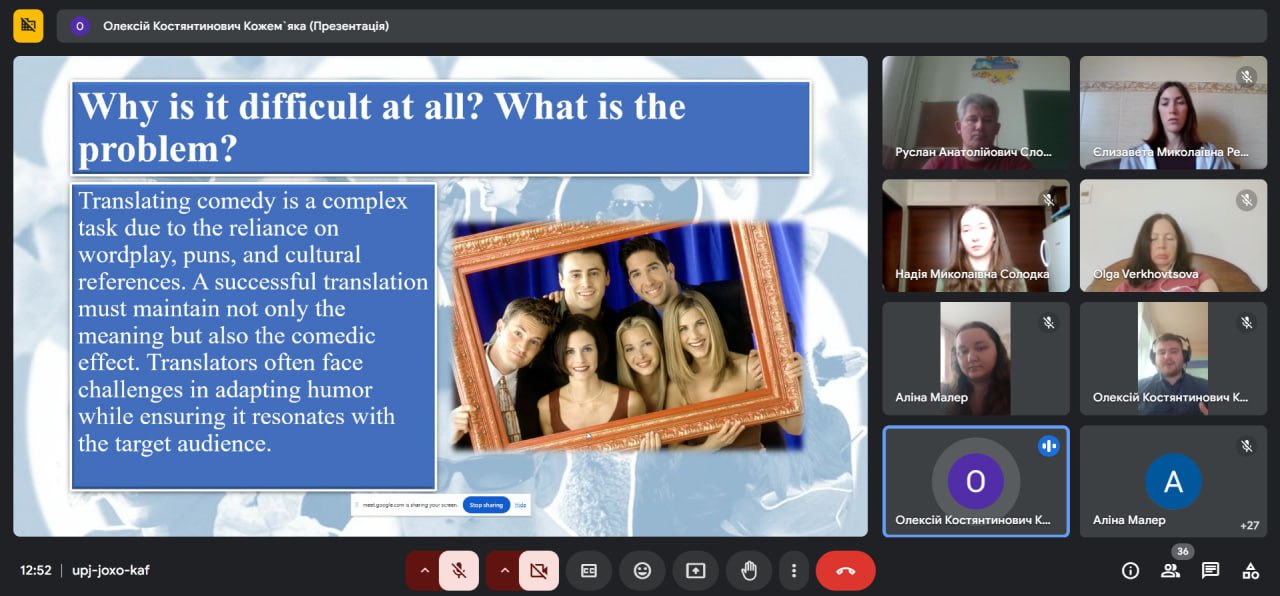Open the chat with everyone panel

pyautogui.click(x=1210, y=571)
